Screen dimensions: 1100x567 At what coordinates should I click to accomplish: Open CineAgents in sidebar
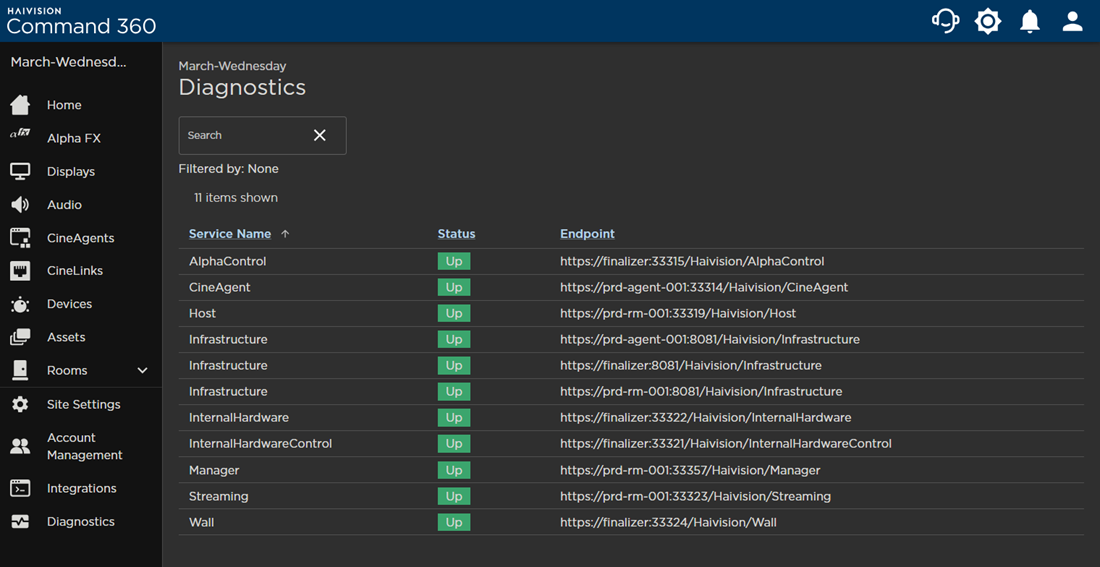81,238
